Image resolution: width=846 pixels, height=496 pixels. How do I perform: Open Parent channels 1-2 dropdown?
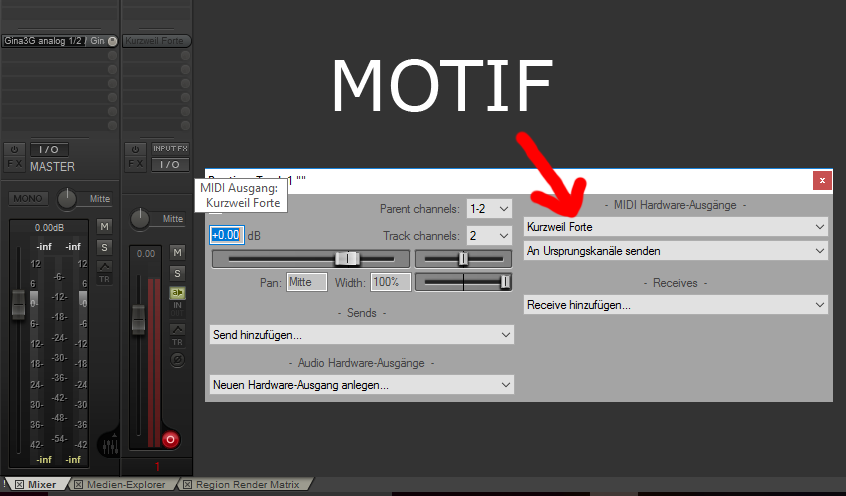[489, 208]
